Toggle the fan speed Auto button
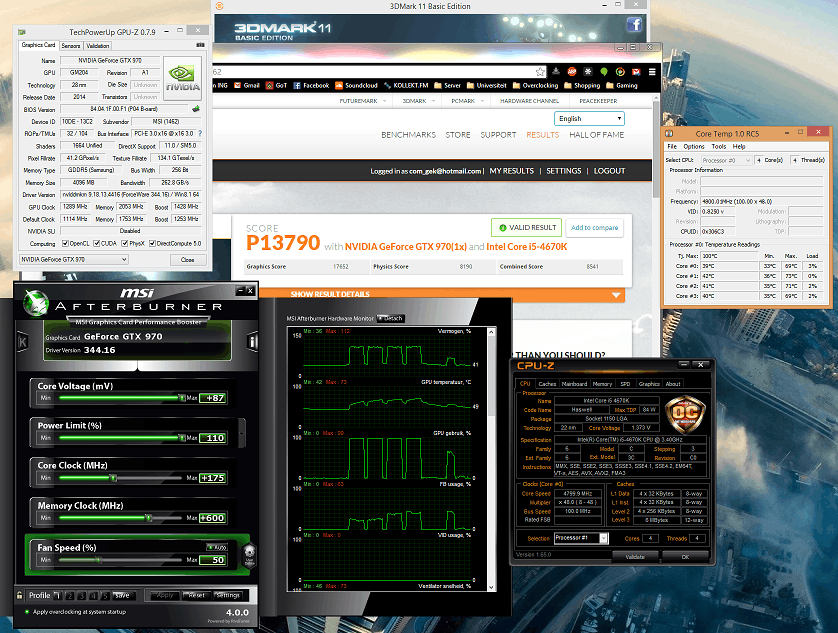Screen dimensions: 838x633 pos(217,547)
